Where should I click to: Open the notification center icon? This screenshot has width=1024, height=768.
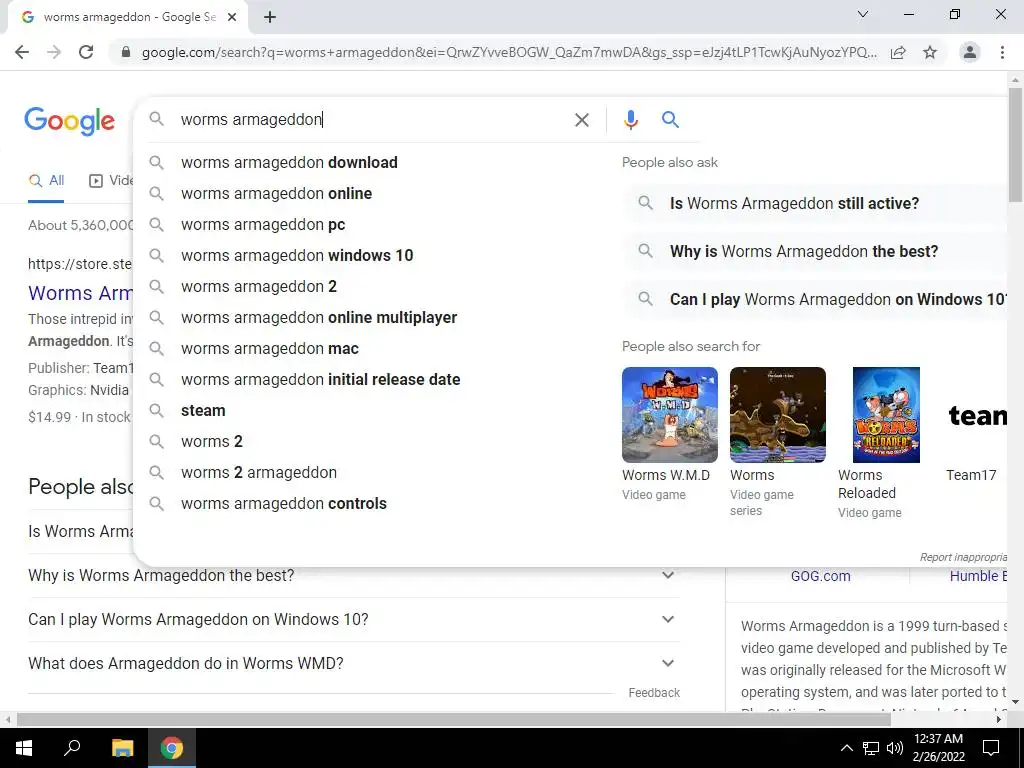pos(991,748)
